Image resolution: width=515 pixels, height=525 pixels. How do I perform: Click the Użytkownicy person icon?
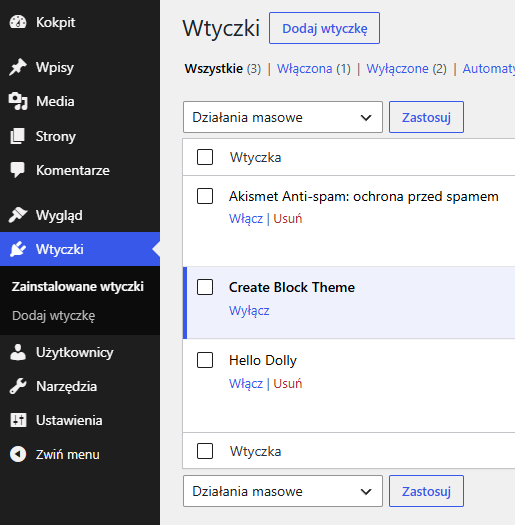(18, 352)
